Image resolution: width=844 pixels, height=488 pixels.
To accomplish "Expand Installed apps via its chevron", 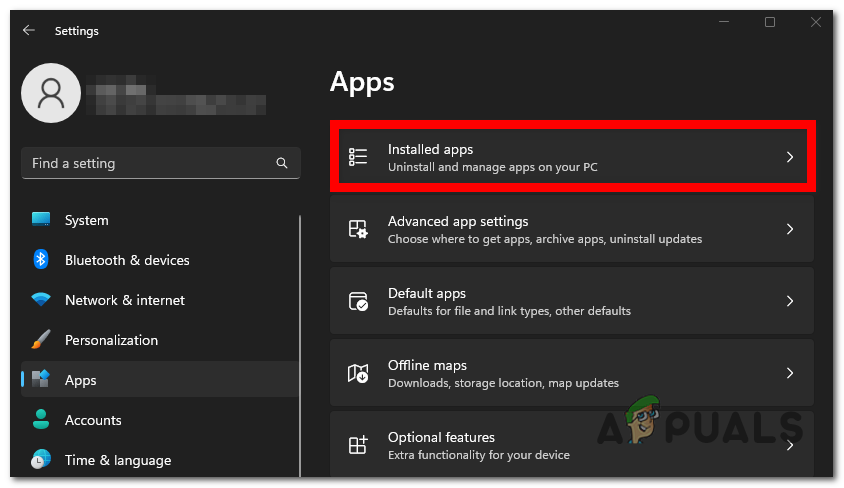I will [x=790, y=157].
